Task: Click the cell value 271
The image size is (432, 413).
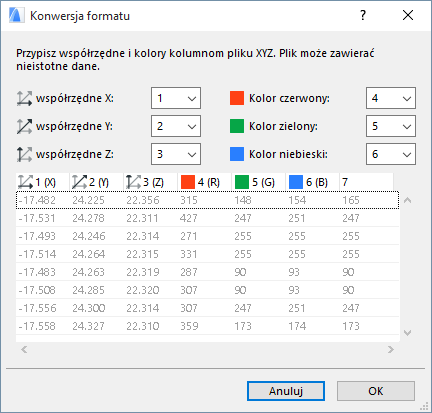Action: (189, 236)
